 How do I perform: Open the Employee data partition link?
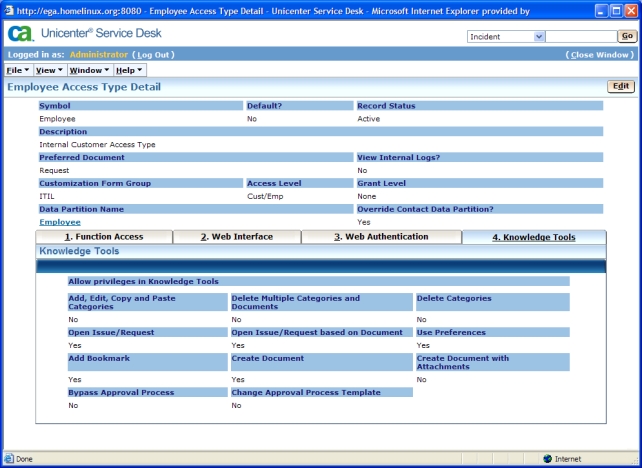coord(60,222)
